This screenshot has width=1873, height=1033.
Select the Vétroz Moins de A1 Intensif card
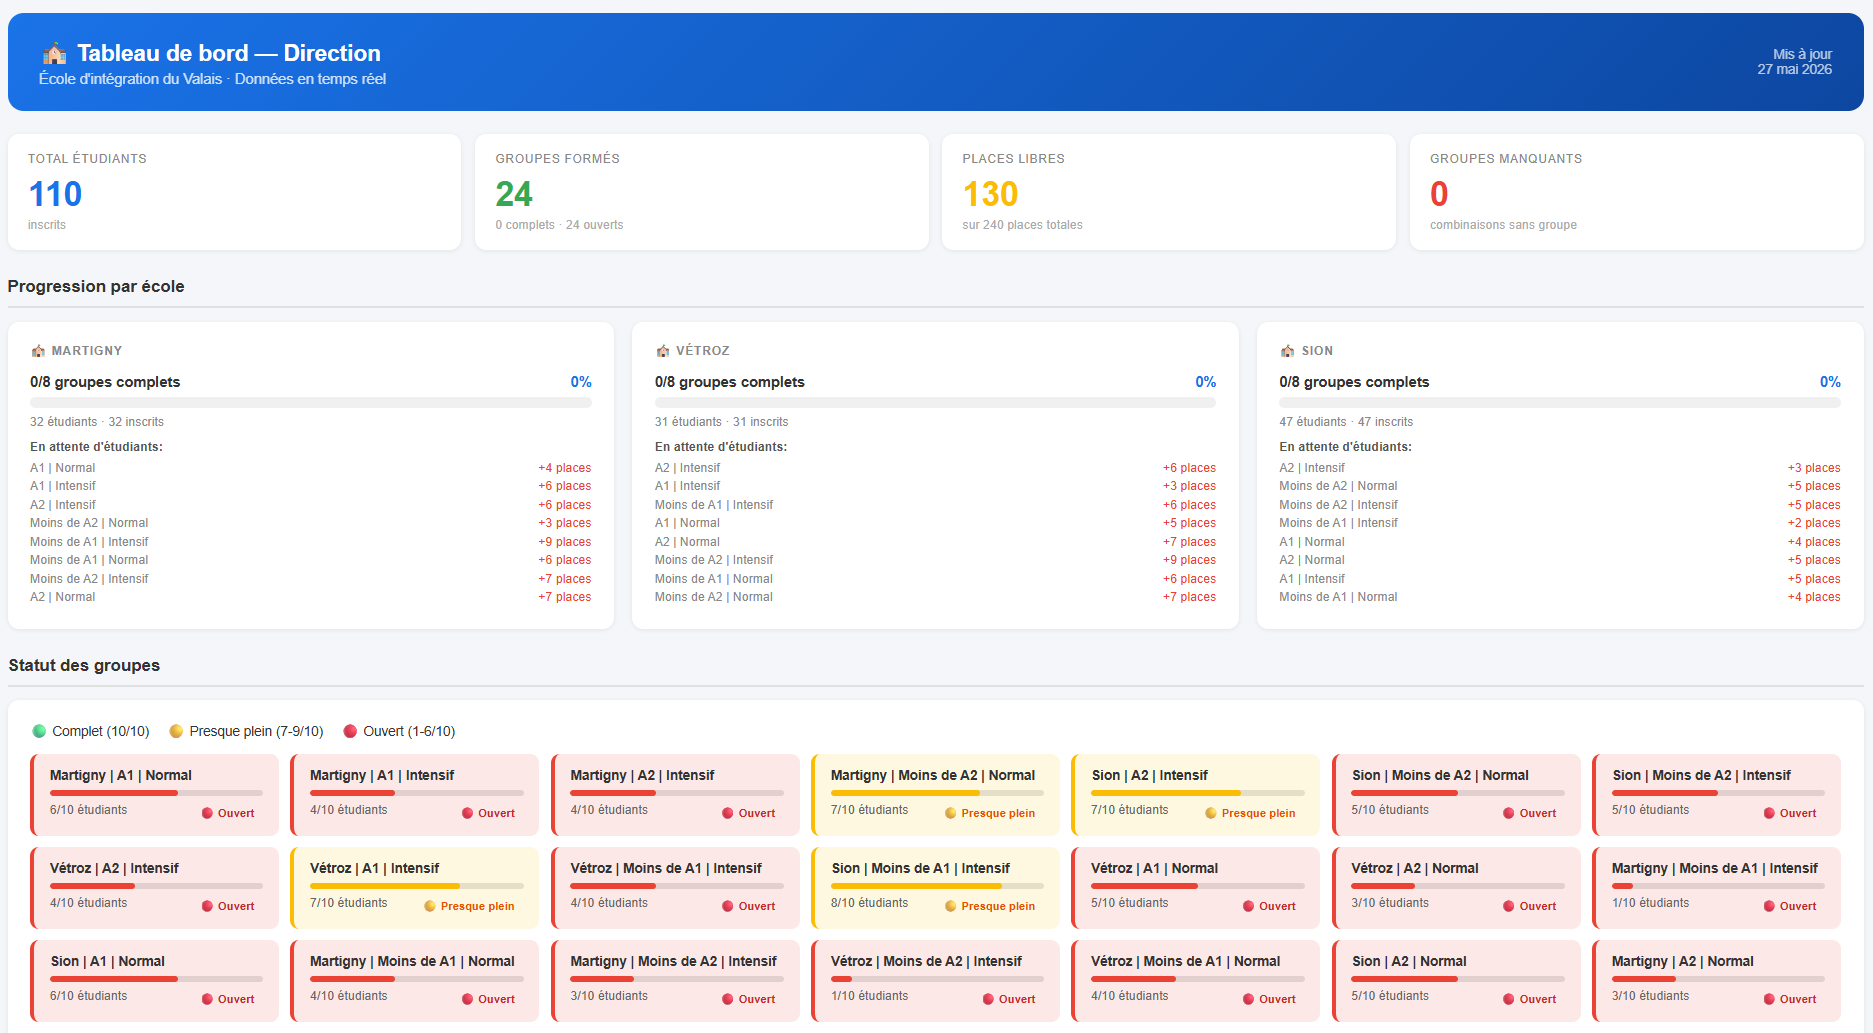click(675, 887)
